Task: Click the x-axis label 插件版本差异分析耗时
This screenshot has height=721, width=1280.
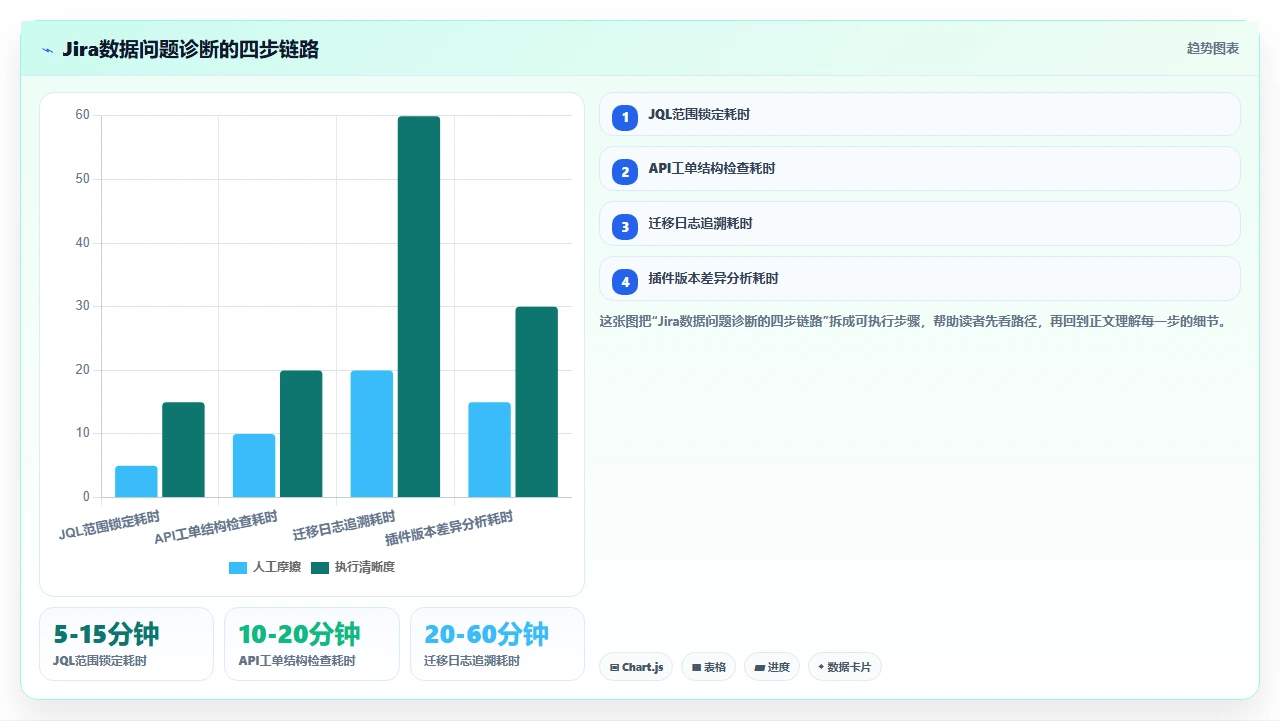Action: pos(449,528)
